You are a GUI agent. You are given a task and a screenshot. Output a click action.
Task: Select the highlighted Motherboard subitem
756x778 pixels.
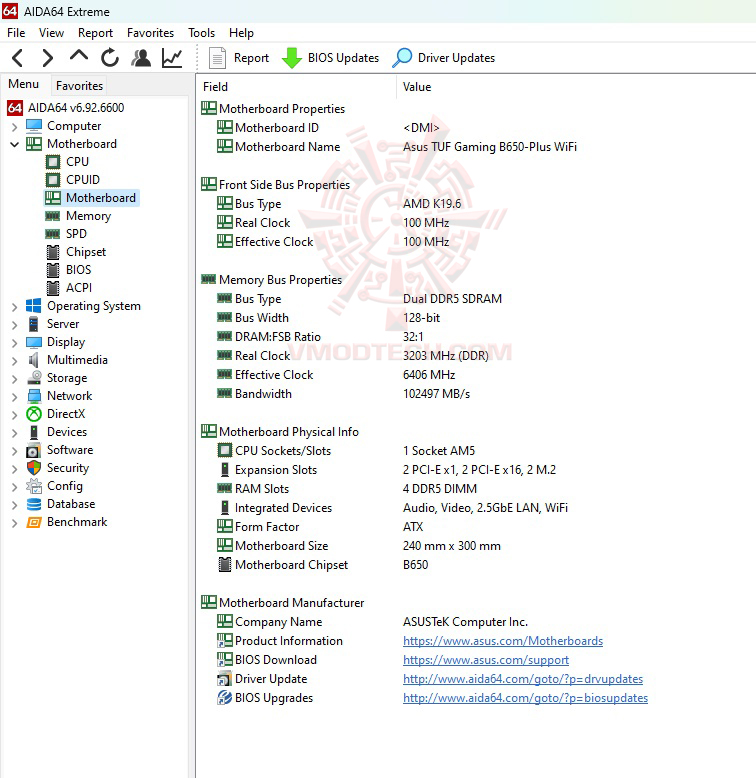pyautogui.click(x=92, y=198)
